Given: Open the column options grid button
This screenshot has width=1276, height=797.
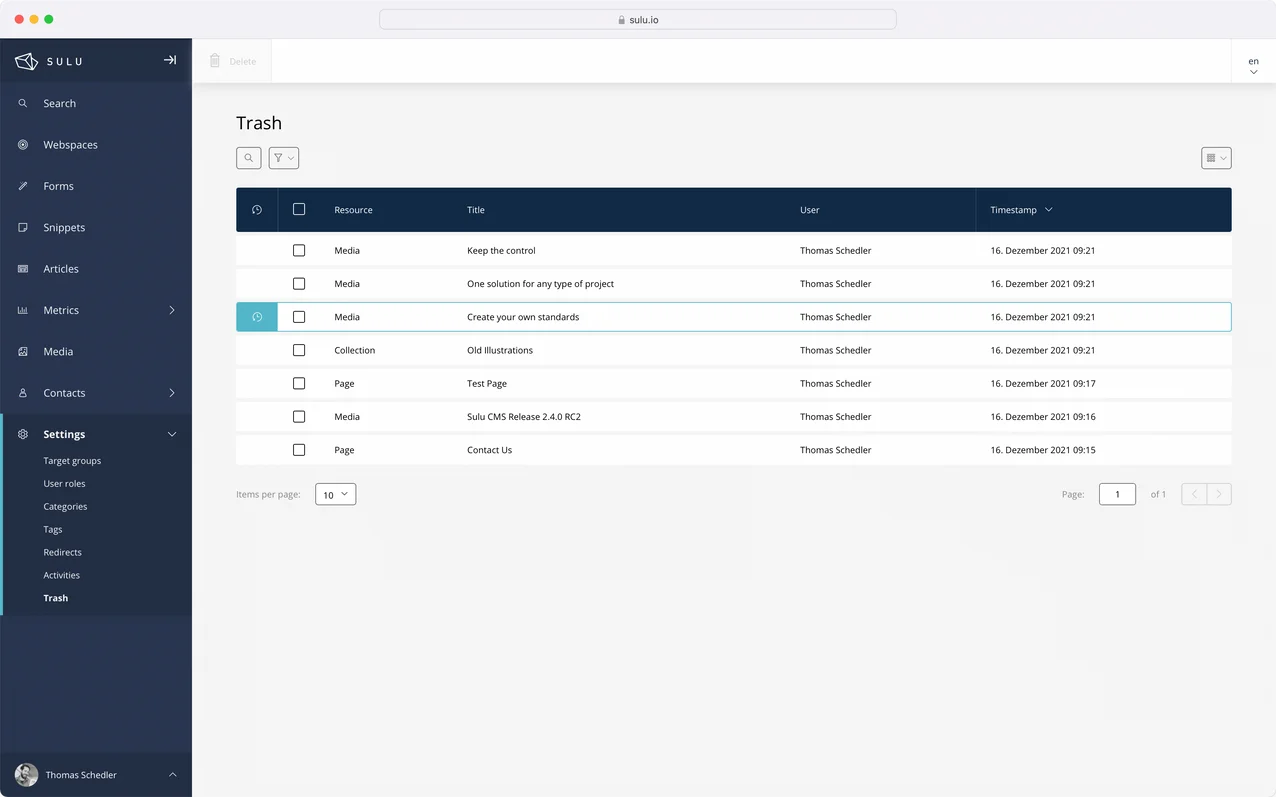Looking at the screenshot, I should click(1216, 158).
